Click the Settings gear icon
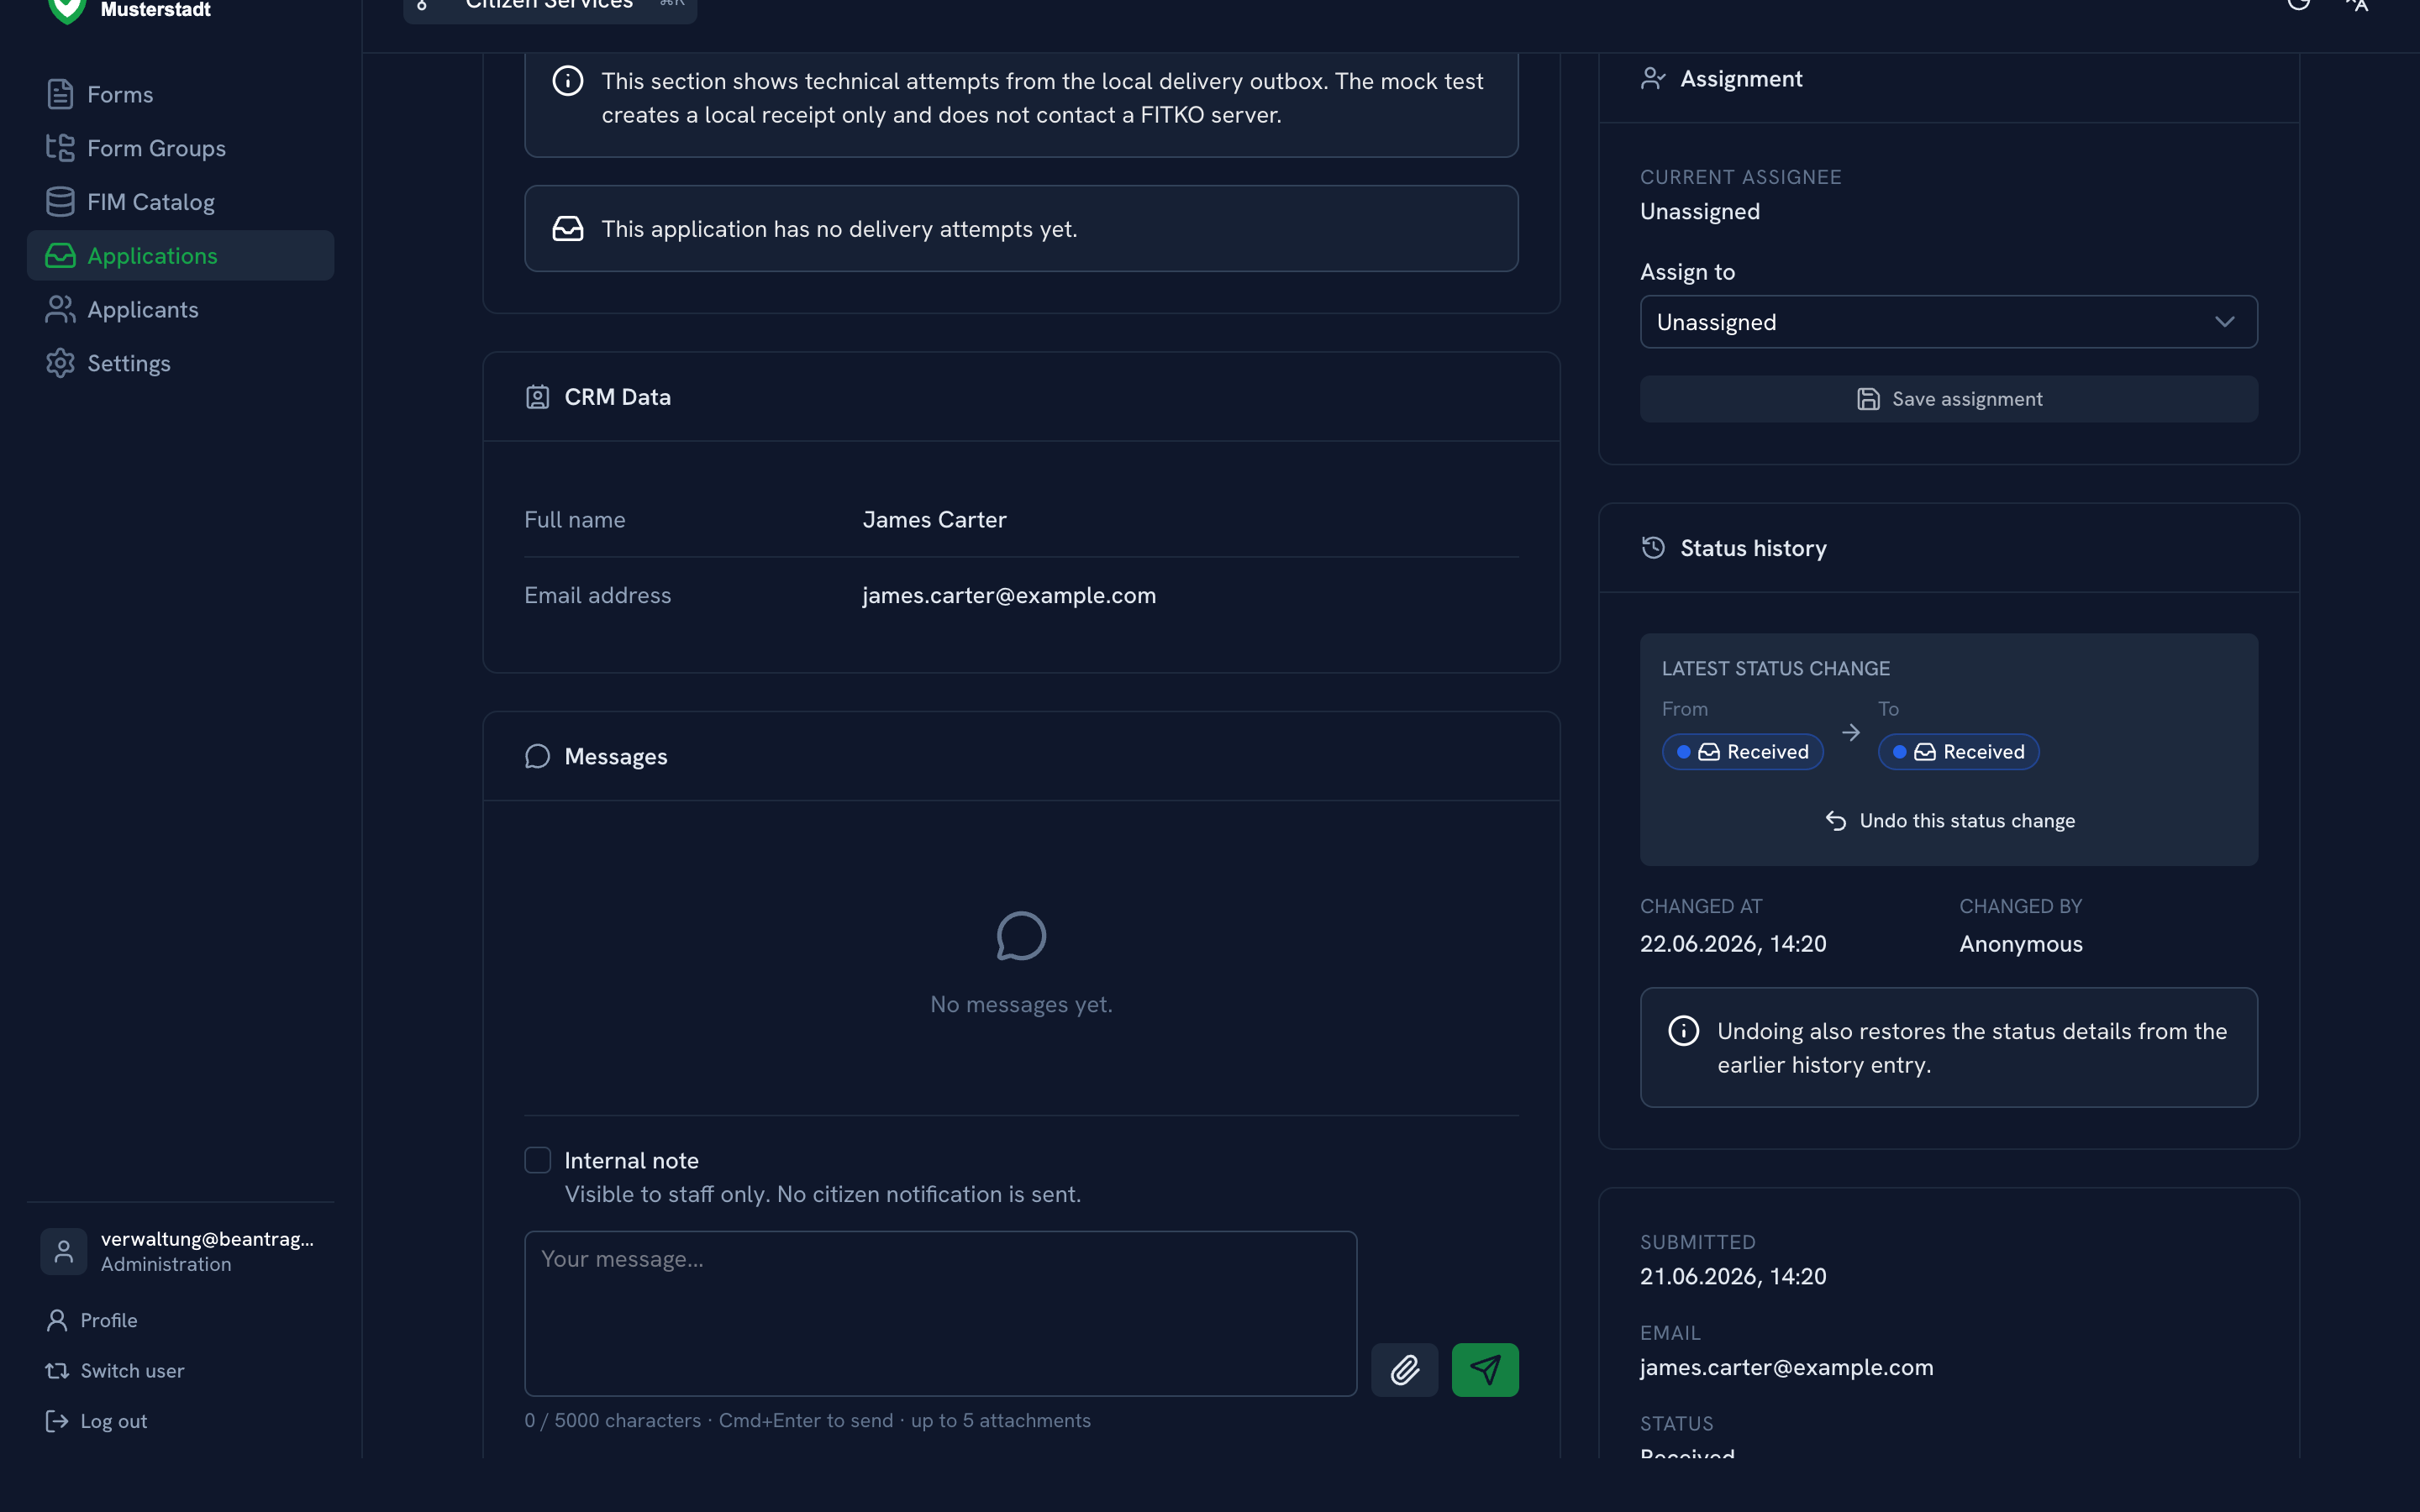2420x1512 pixels. (60, 363)
